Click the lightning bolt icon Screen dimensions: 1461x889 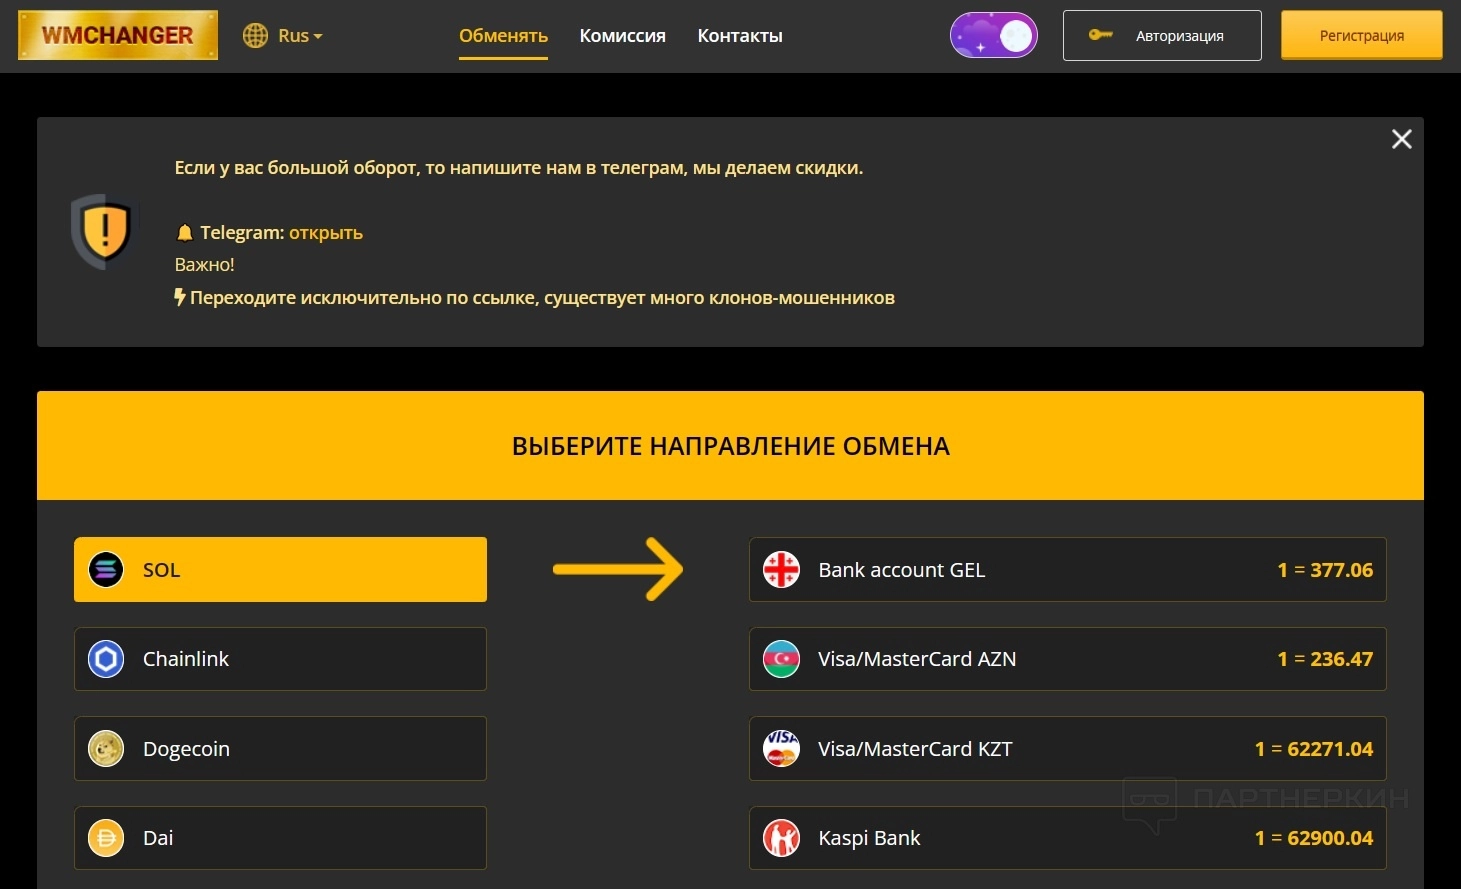[x=180, y=297]
